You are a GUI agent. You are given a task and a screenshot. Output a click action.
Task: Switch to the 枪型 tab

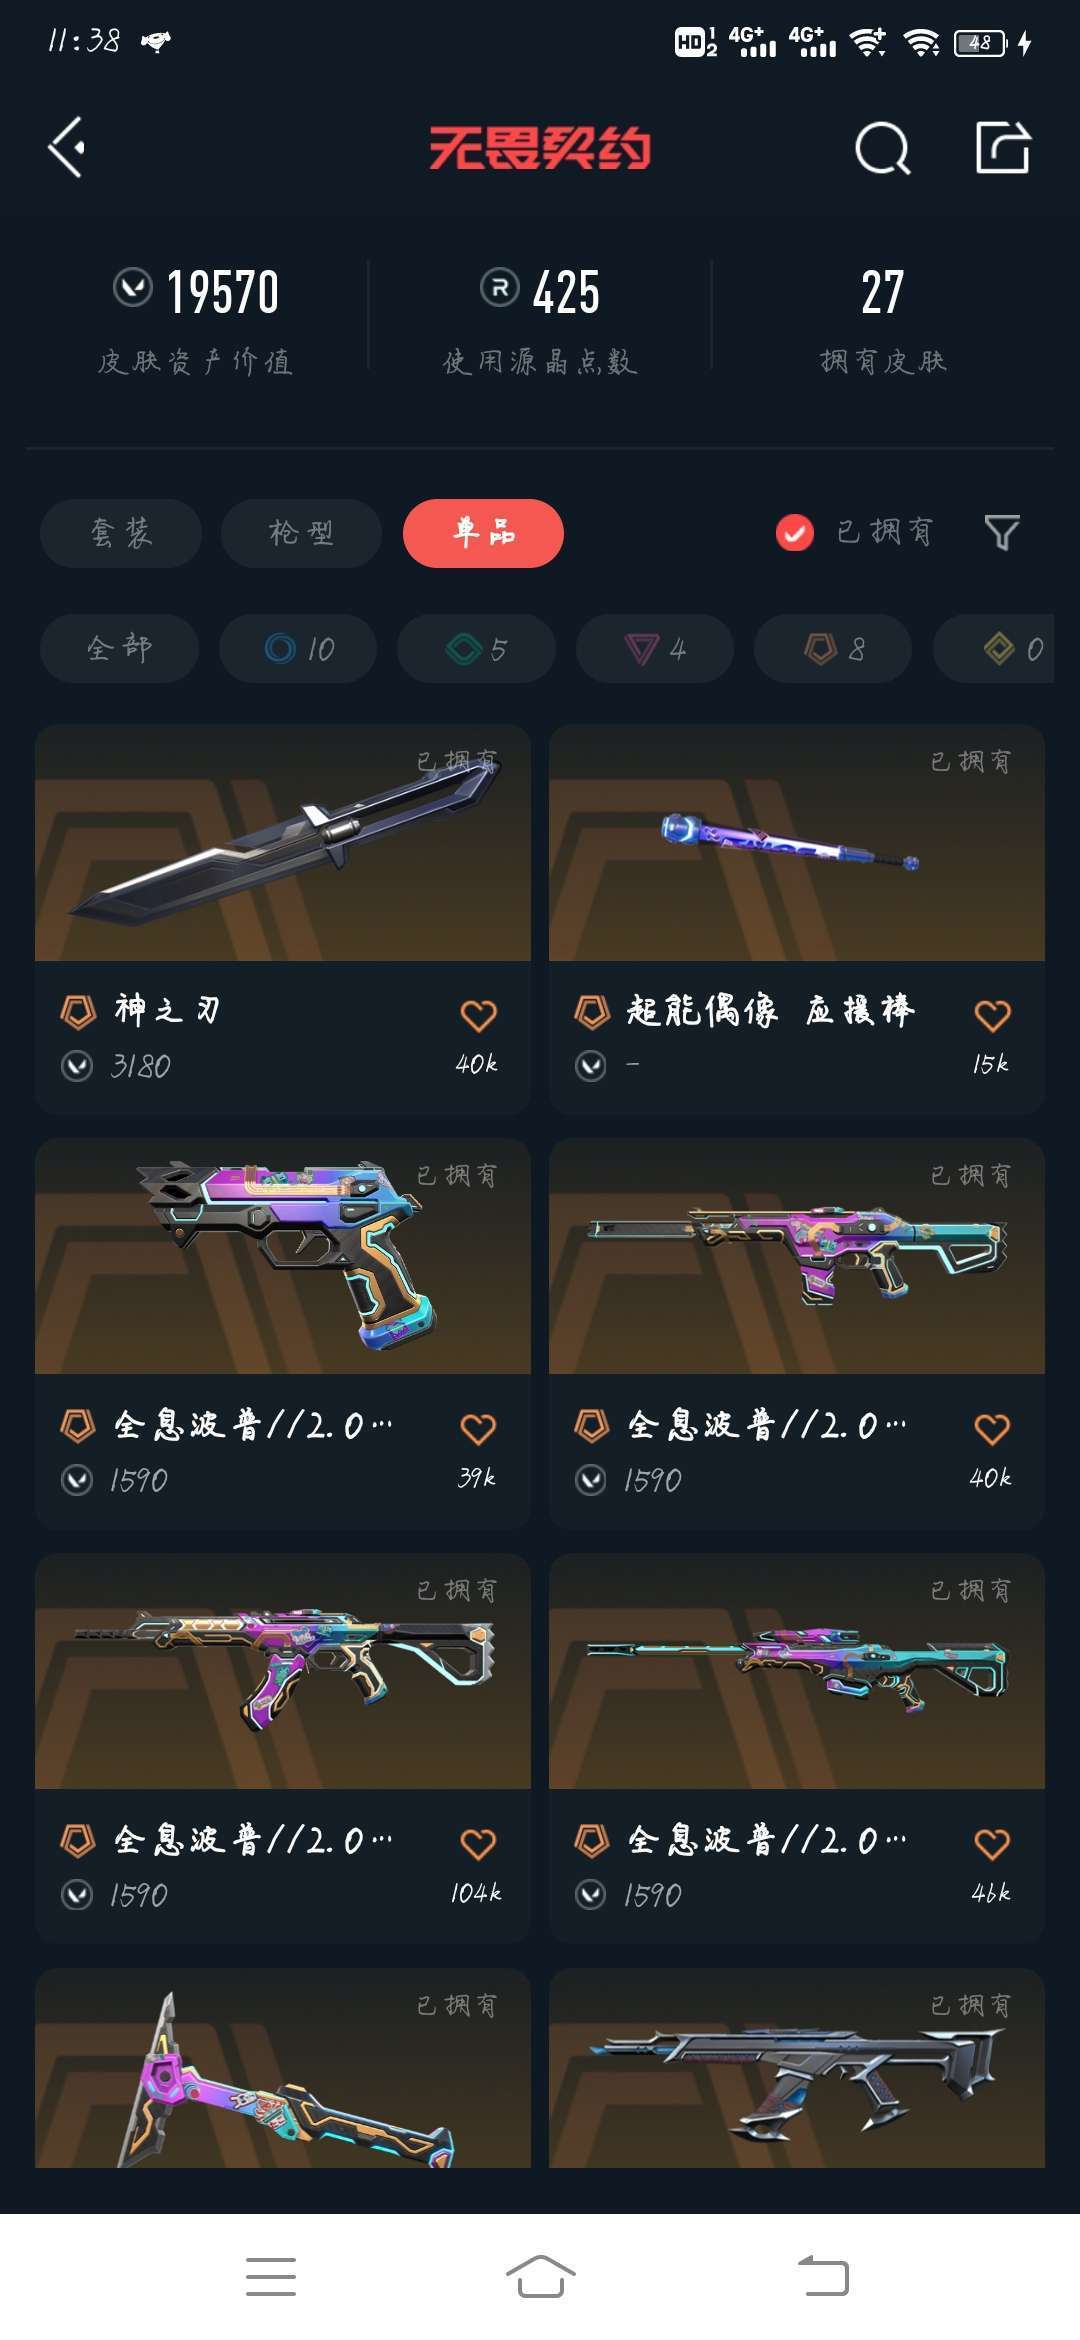(301, 533)
